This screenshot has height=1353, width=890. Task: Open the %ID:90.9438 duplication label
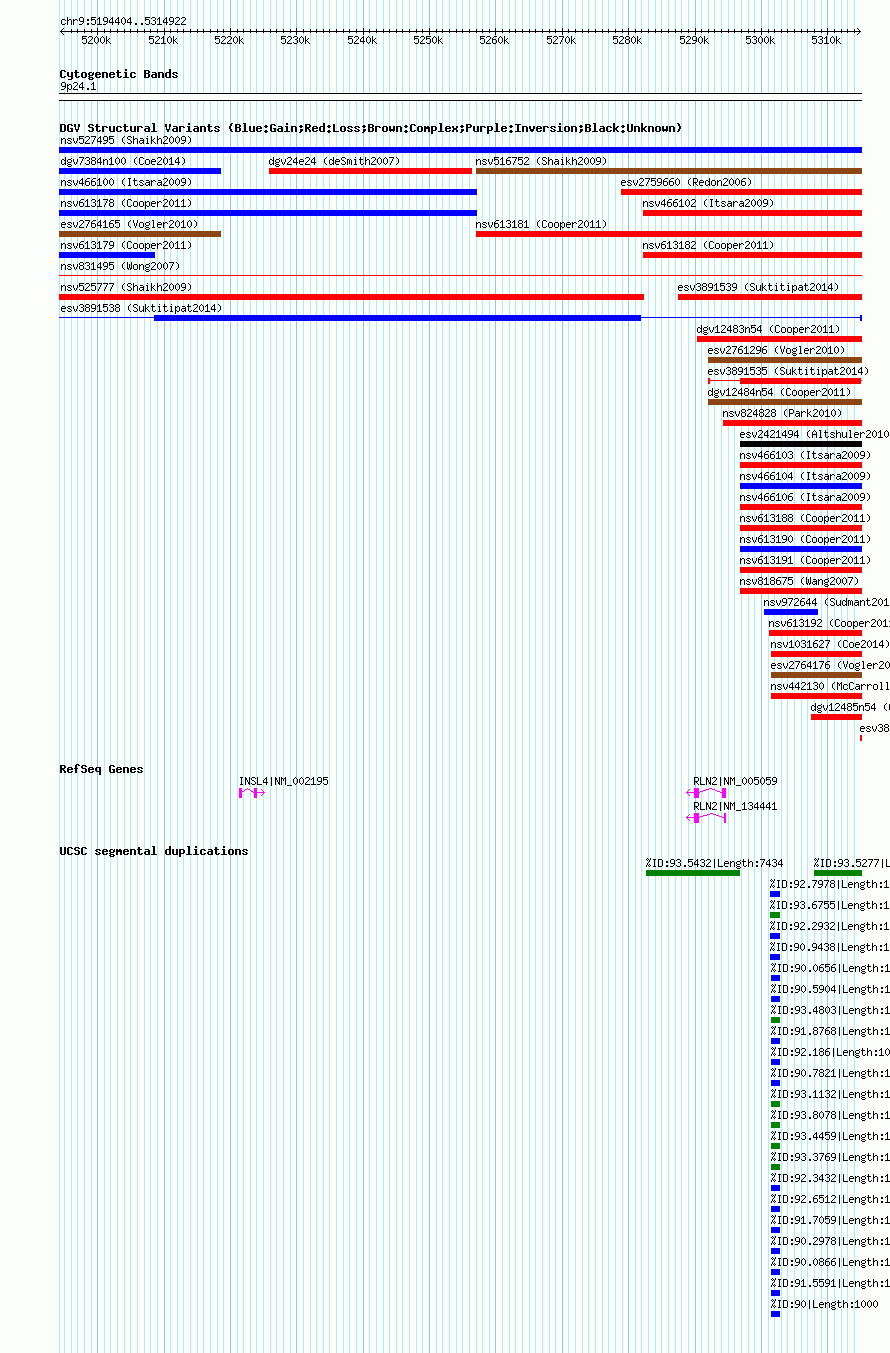click(x=829, y=947)
